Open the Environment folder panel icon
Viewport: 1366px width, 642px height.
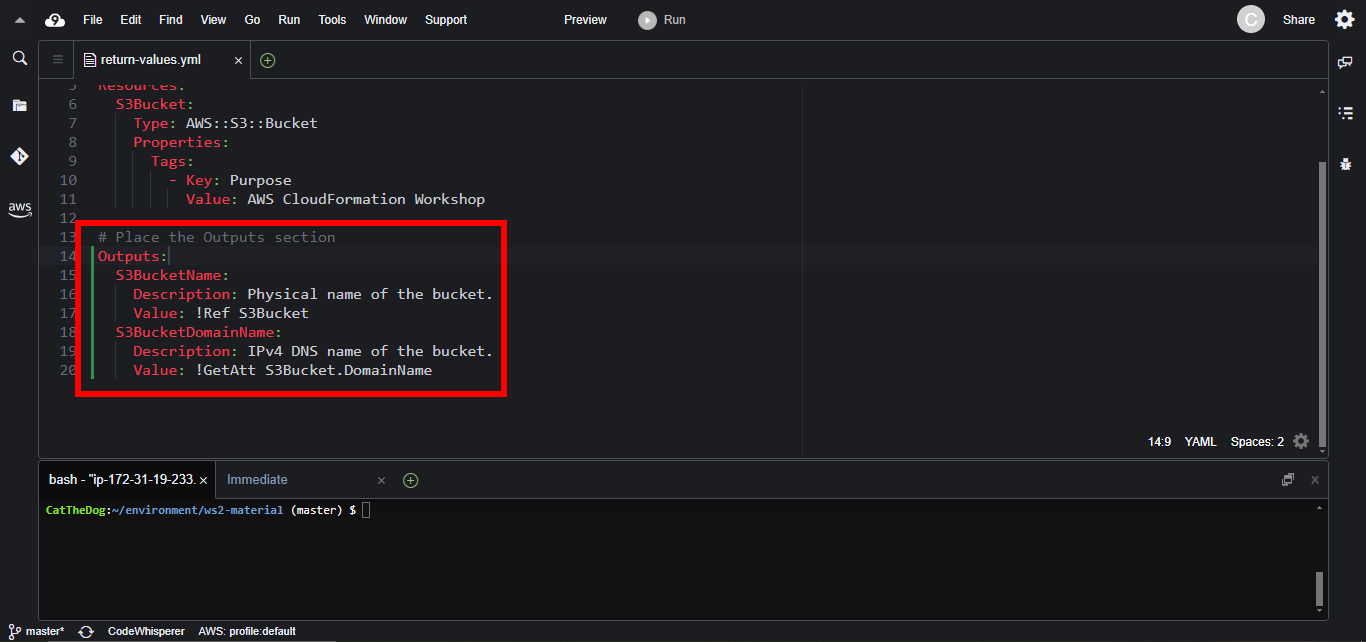pos(19,105)
